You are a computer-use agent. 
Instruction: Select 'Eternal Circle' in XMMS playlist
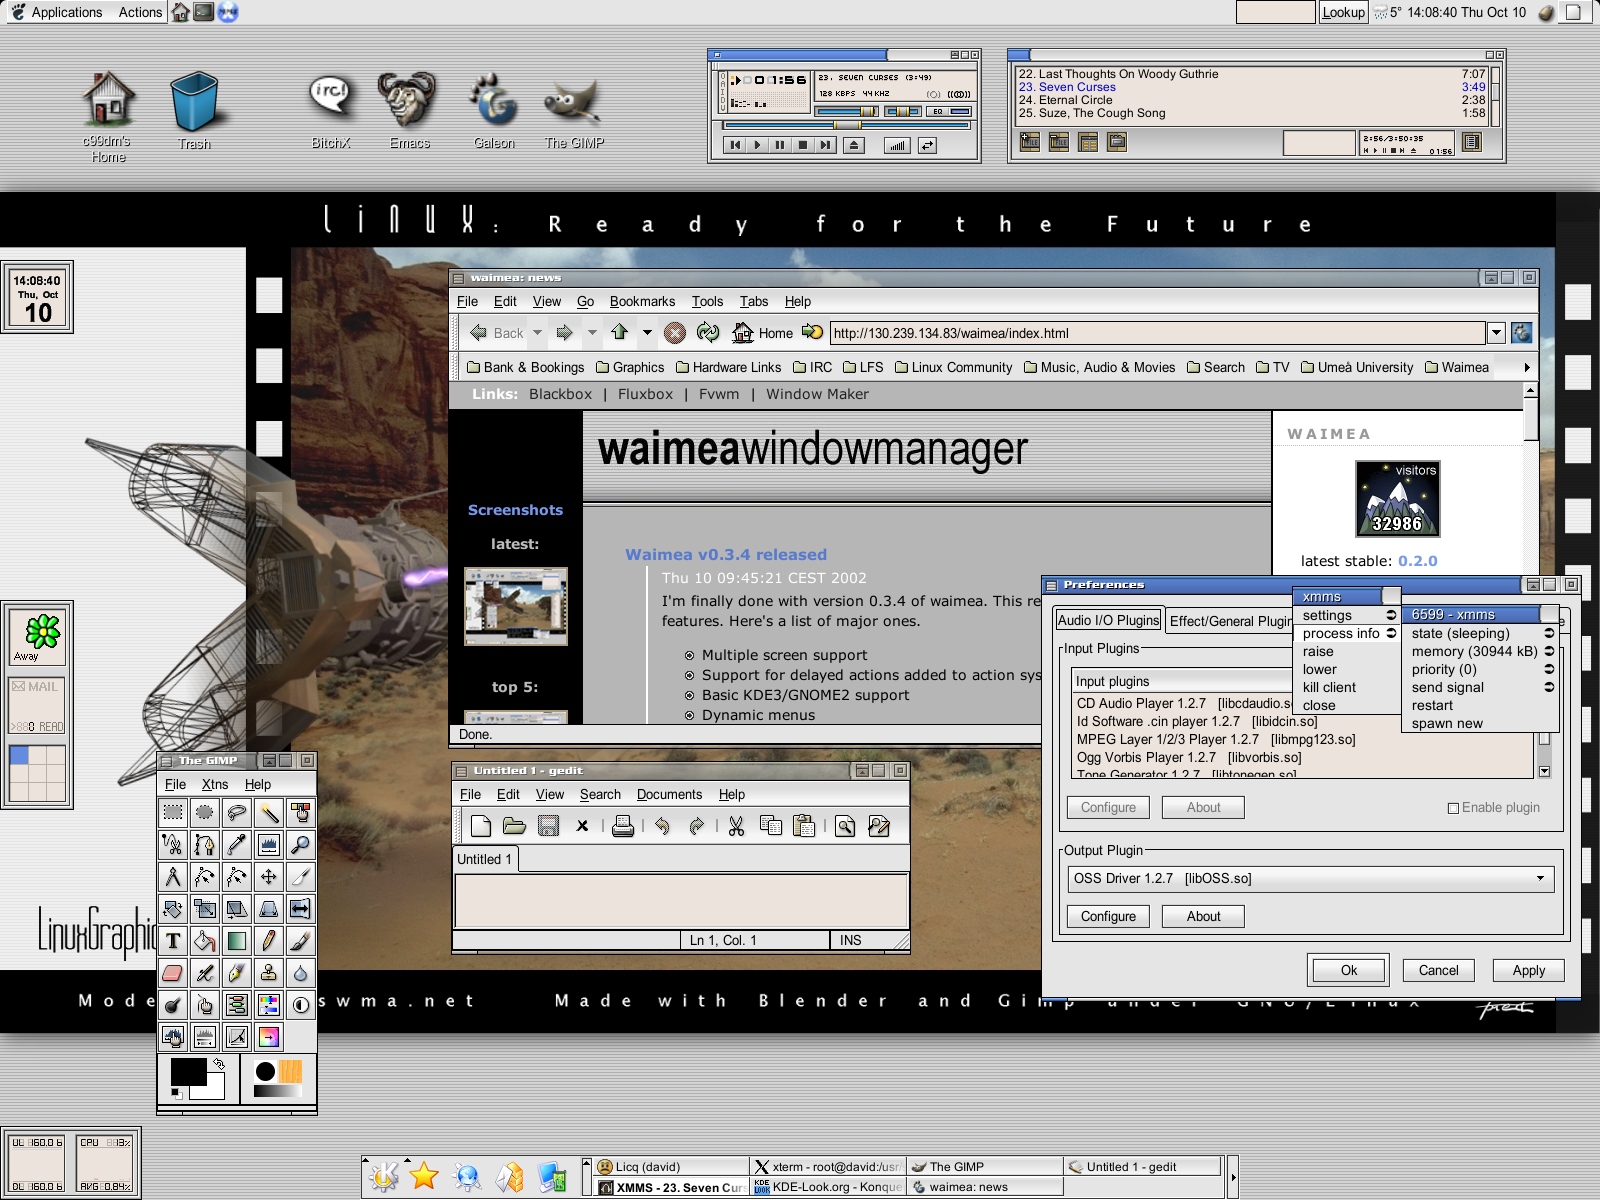pyautogui.click(x=1253, y=100)
